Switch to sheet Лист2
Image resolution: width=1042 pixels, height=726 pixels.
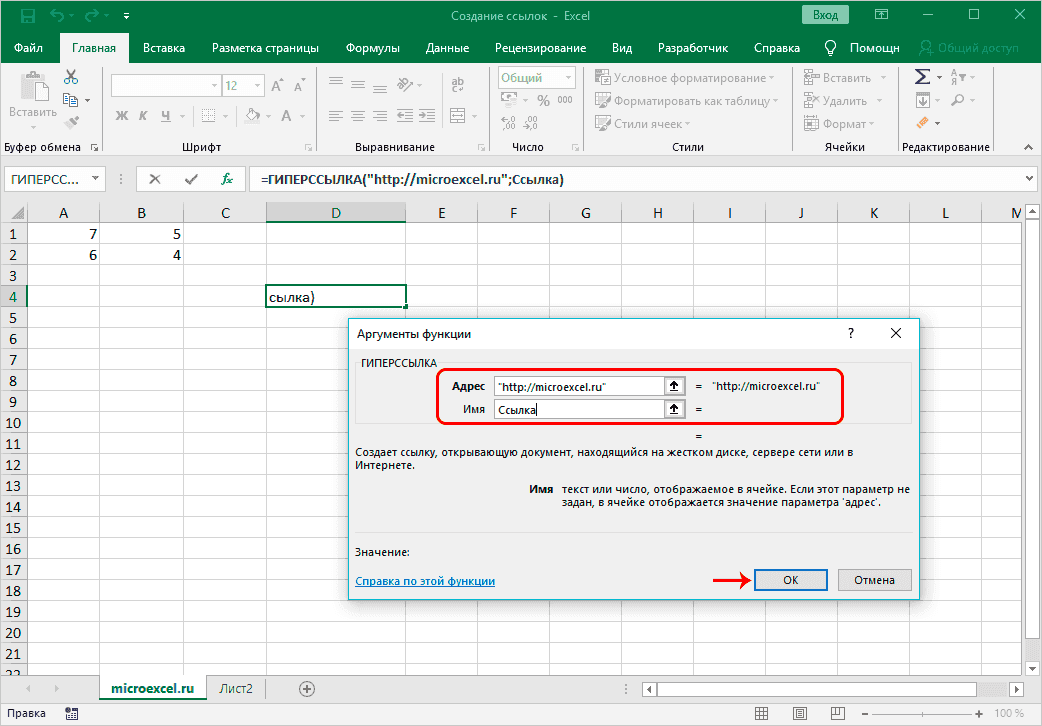click(x=236, y=689)
